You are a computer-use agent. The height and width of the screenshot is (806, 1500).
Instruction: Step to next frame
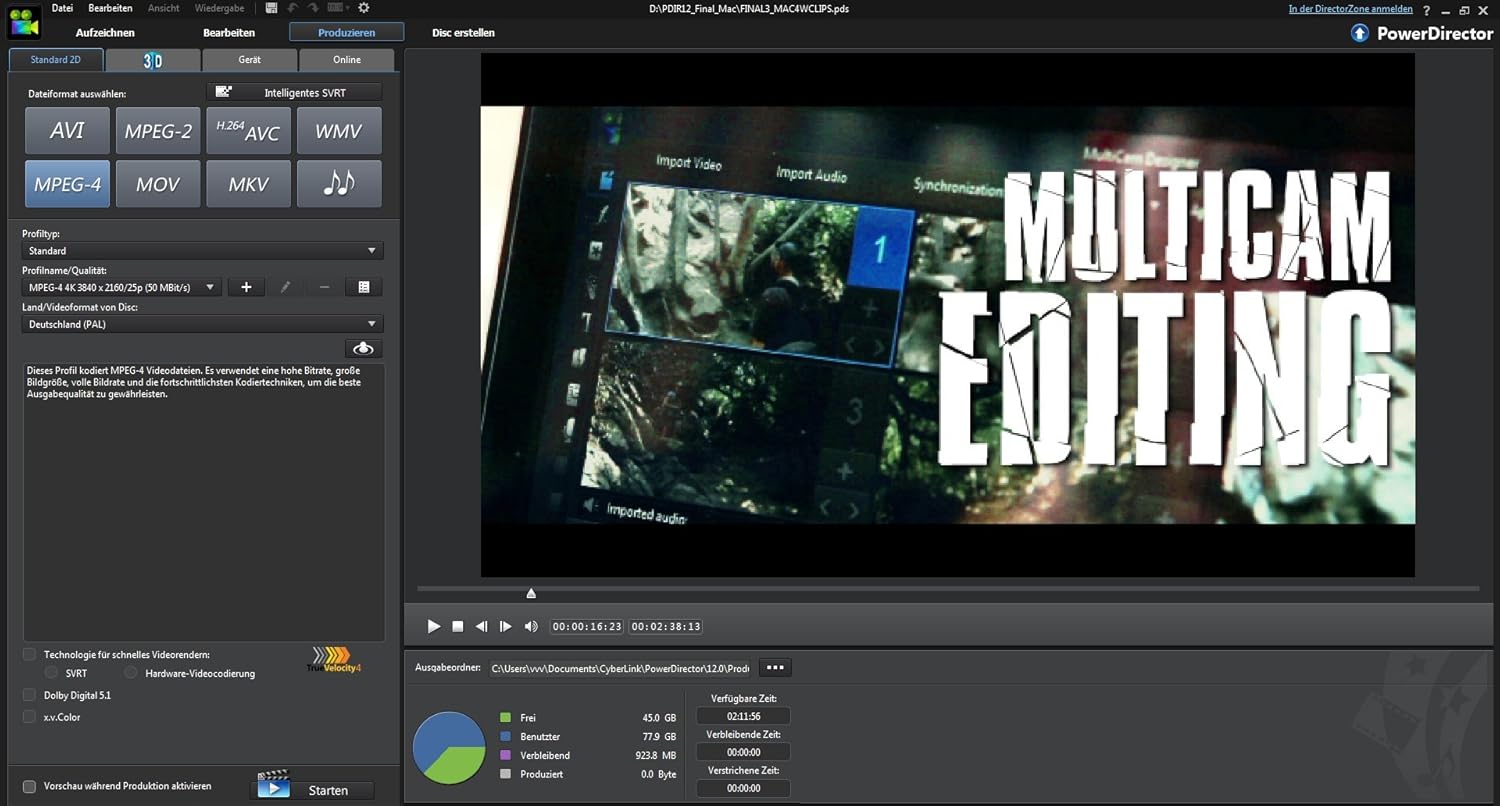(506, 626)
